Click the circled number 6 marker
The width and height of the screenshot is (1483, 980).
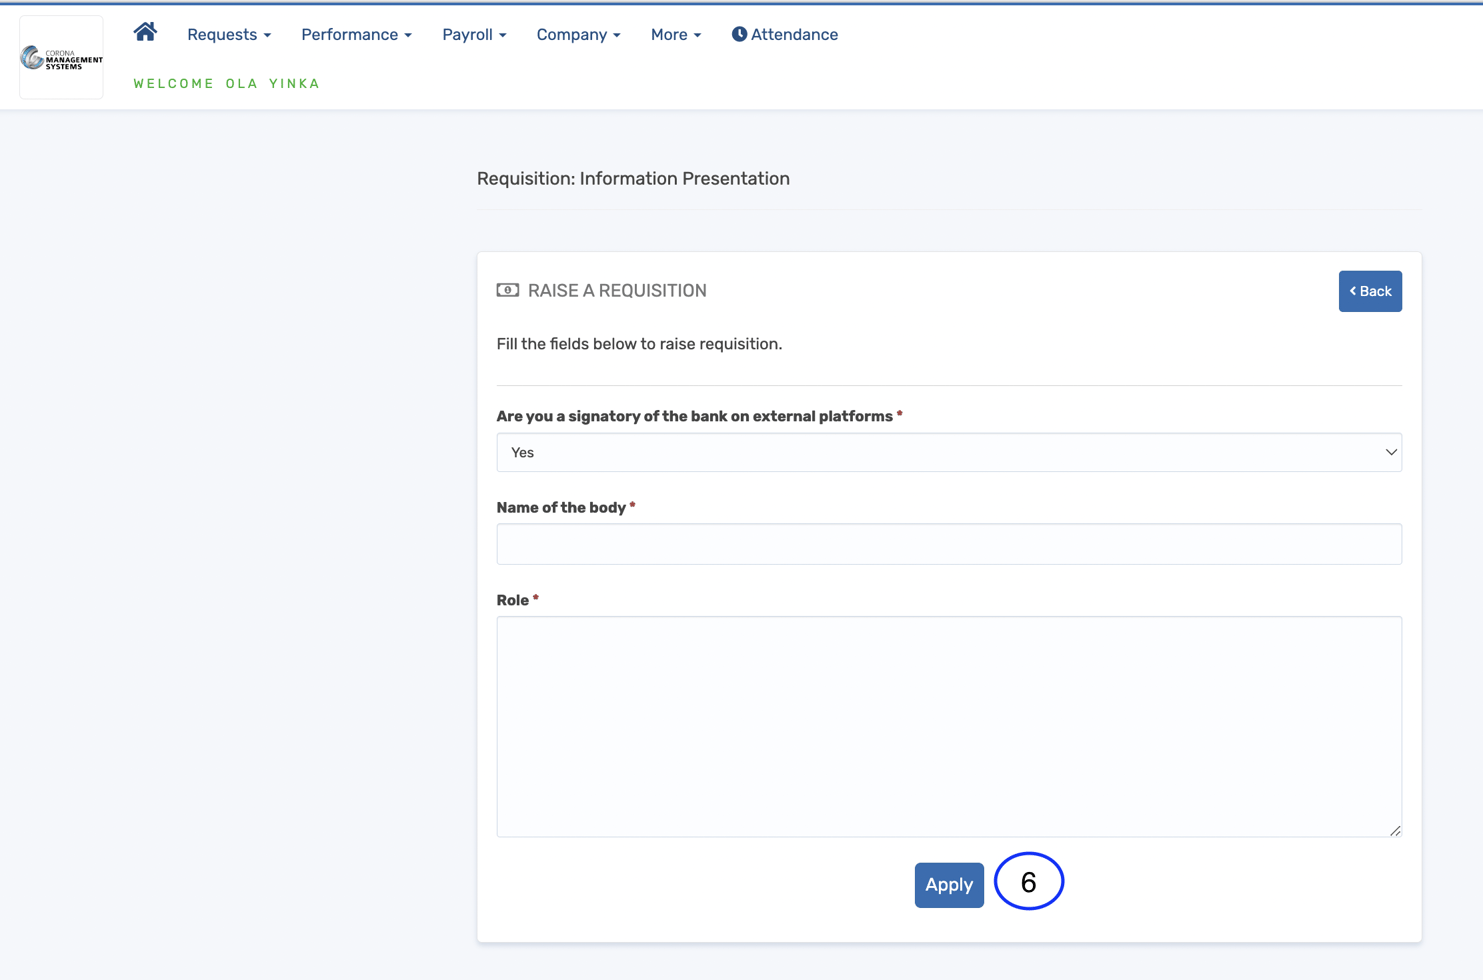click(1028, 881)
